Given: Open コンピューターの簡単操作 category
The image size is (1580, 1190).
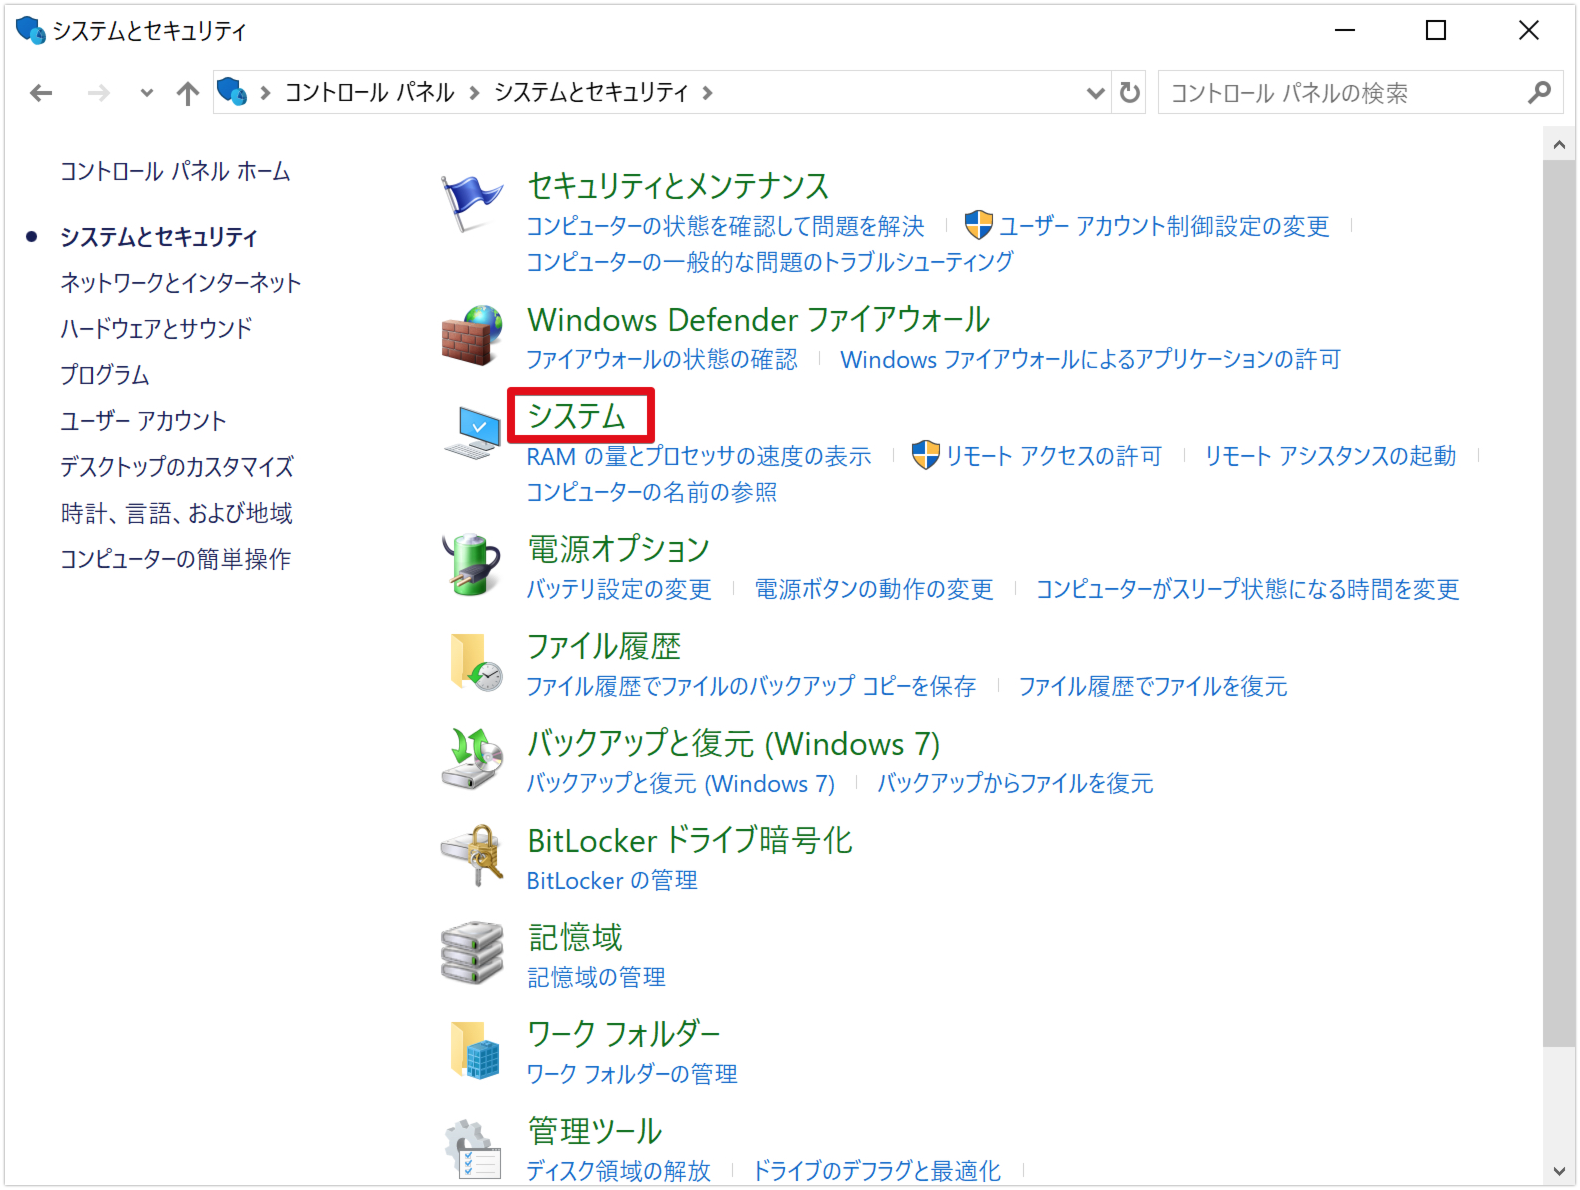Looking at the screenshot, I should coord(176,559).
